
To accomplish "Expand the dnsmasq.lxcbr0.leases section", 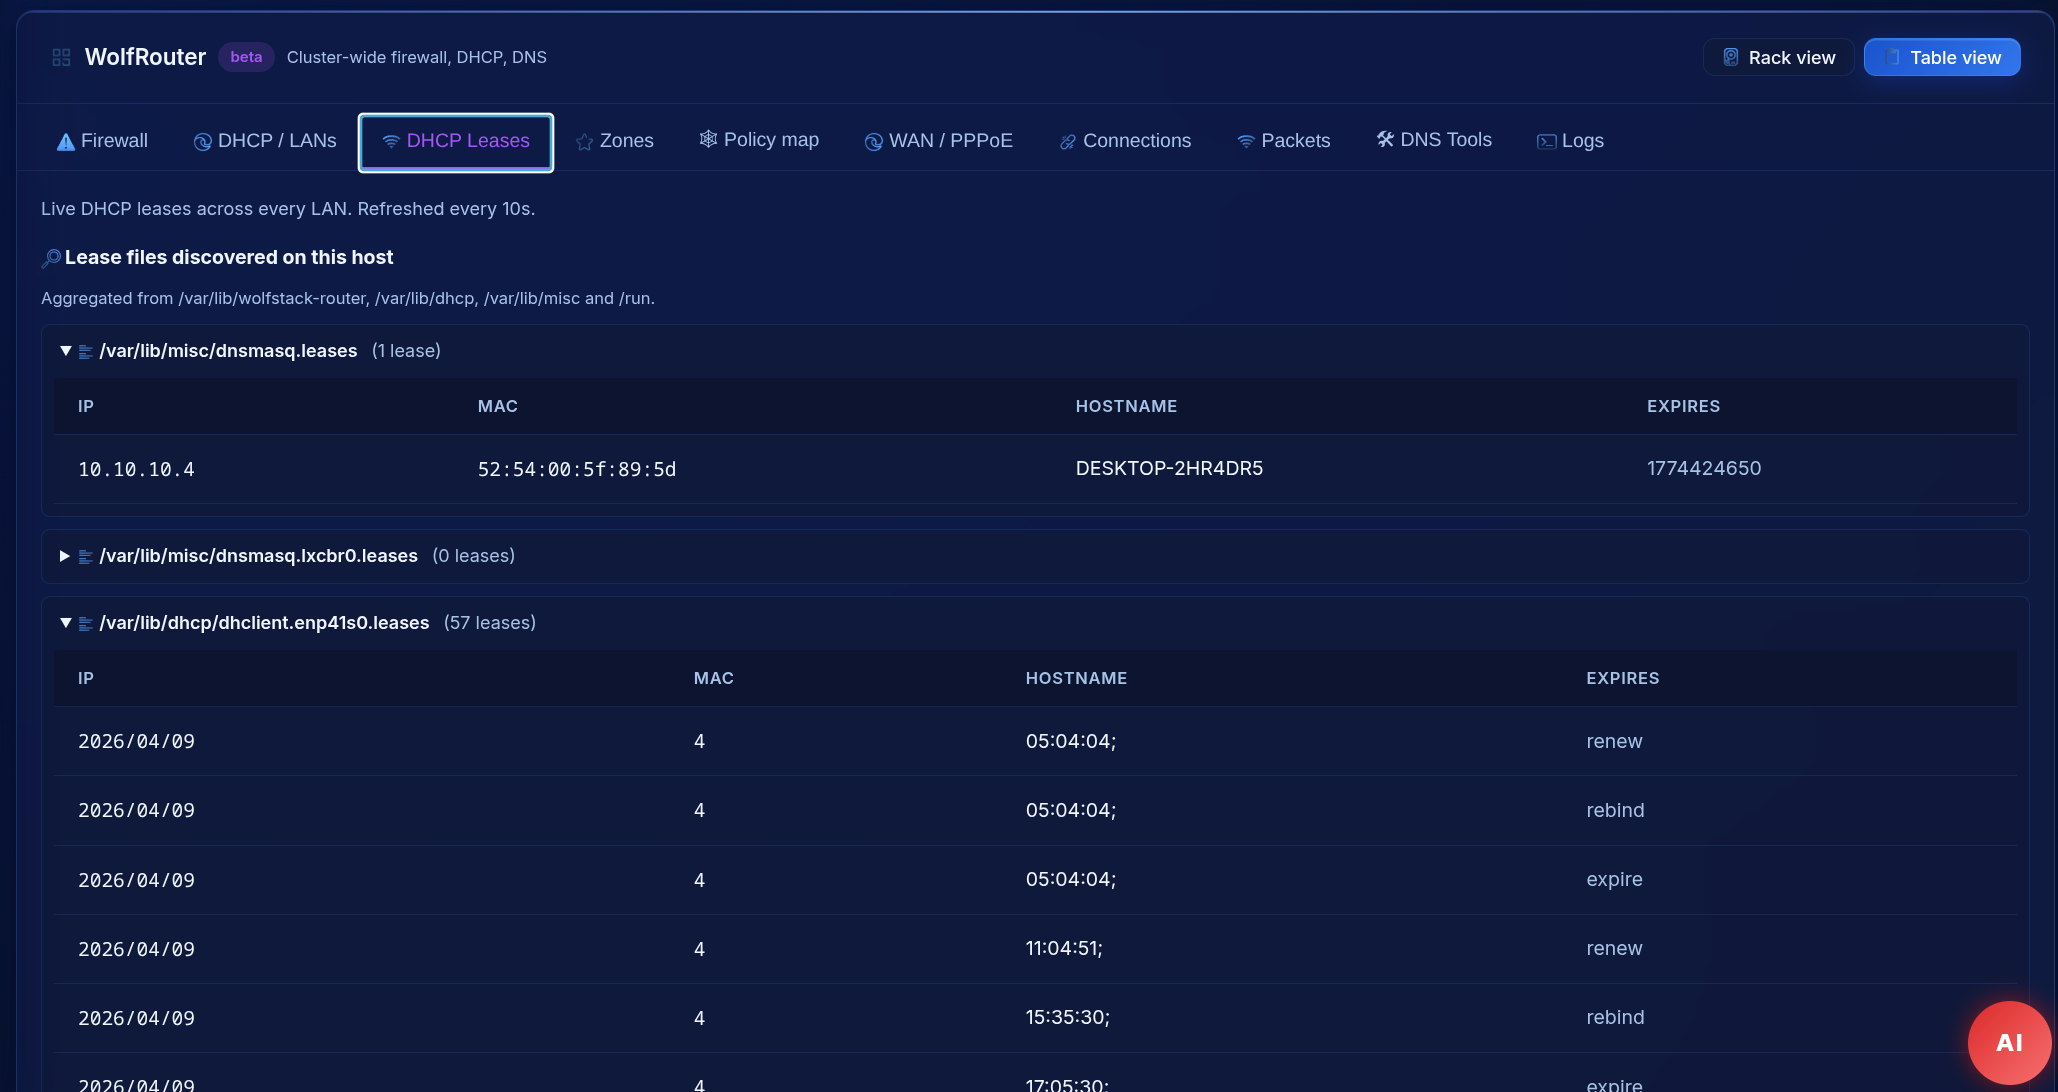I will [x=65, y=556].
